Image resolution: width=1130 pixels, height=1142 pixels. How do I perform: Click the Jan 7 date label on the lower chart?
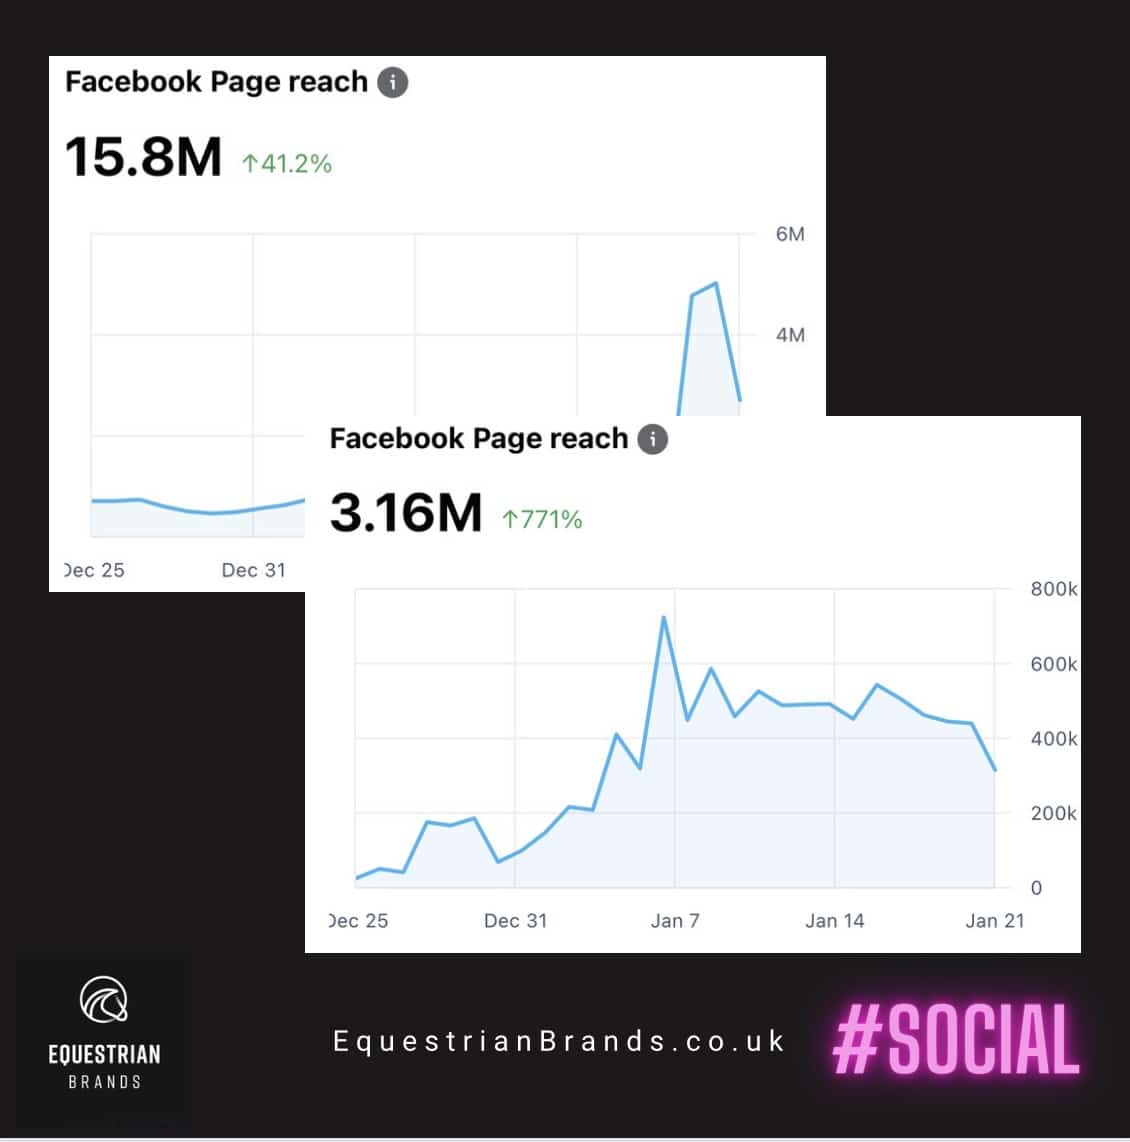click(675, 921)
